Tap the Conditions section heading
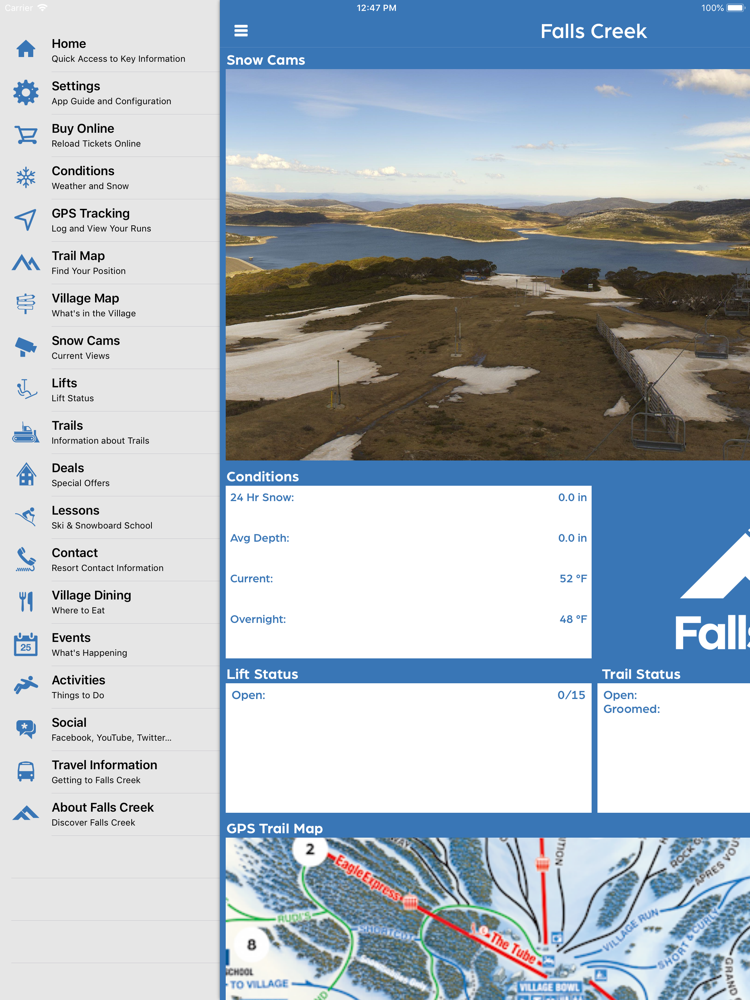 coord(263,476)
